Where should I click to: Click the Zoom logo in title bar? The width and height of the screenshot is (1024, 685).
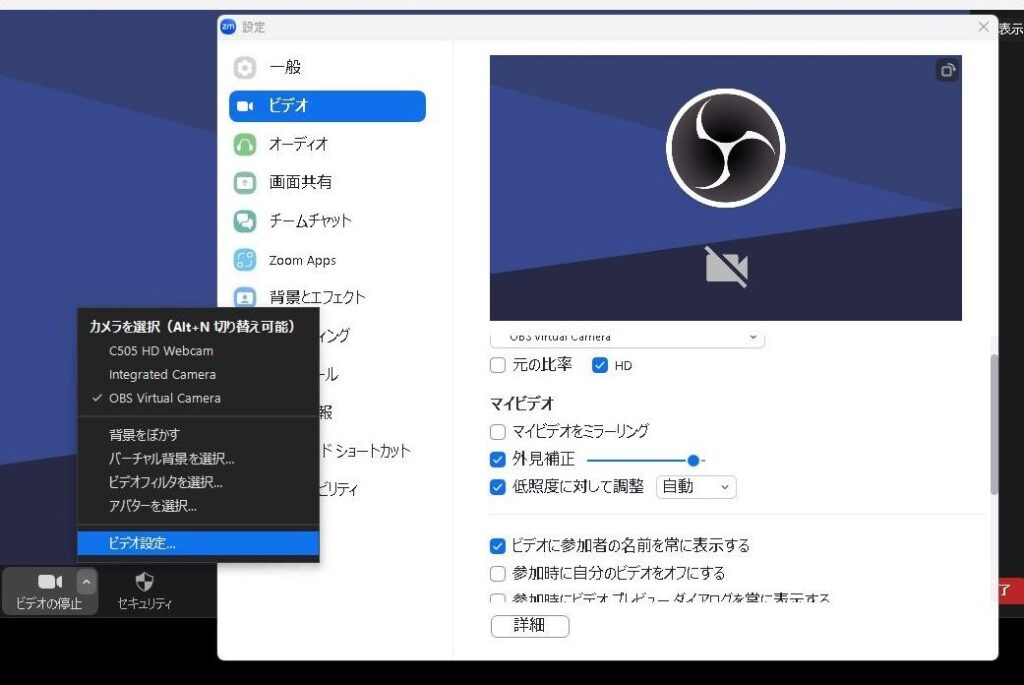coord(228,26)
